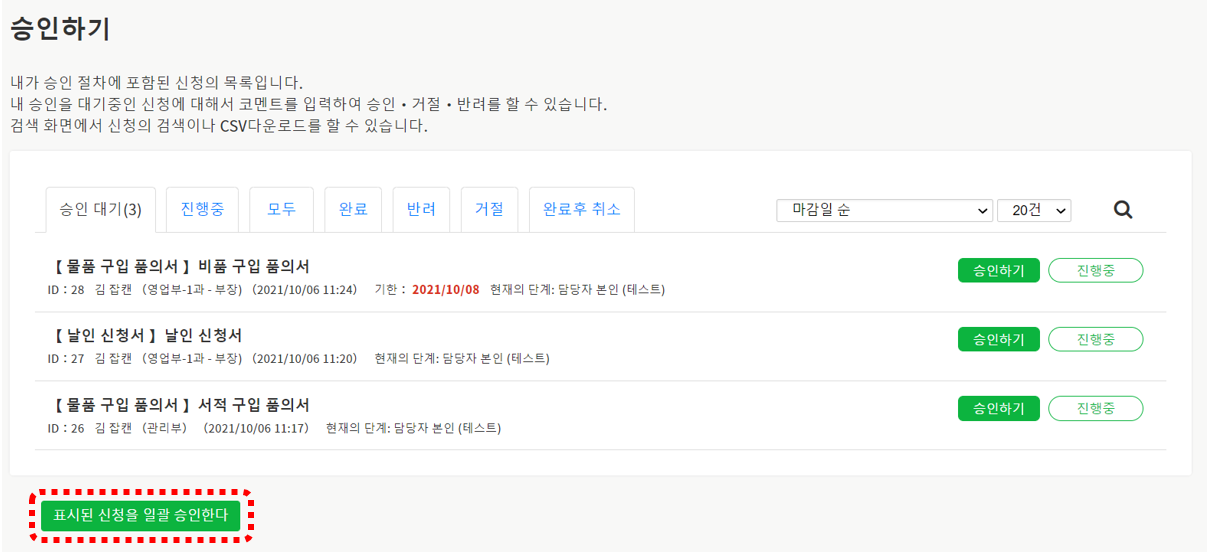Select the 모두 tab
The height and width of the screenshot is (552, 1210).
click(281, 210)
